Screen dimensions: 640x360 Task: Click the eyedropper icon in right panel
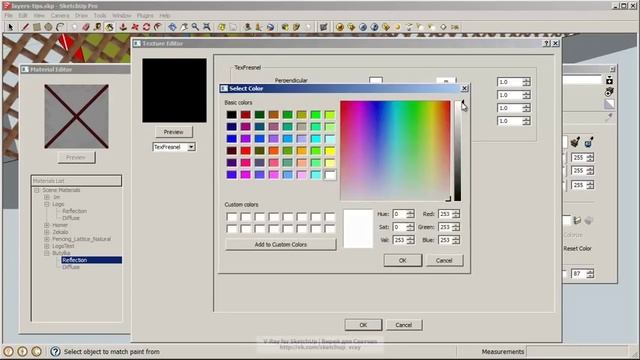point(609,118)
